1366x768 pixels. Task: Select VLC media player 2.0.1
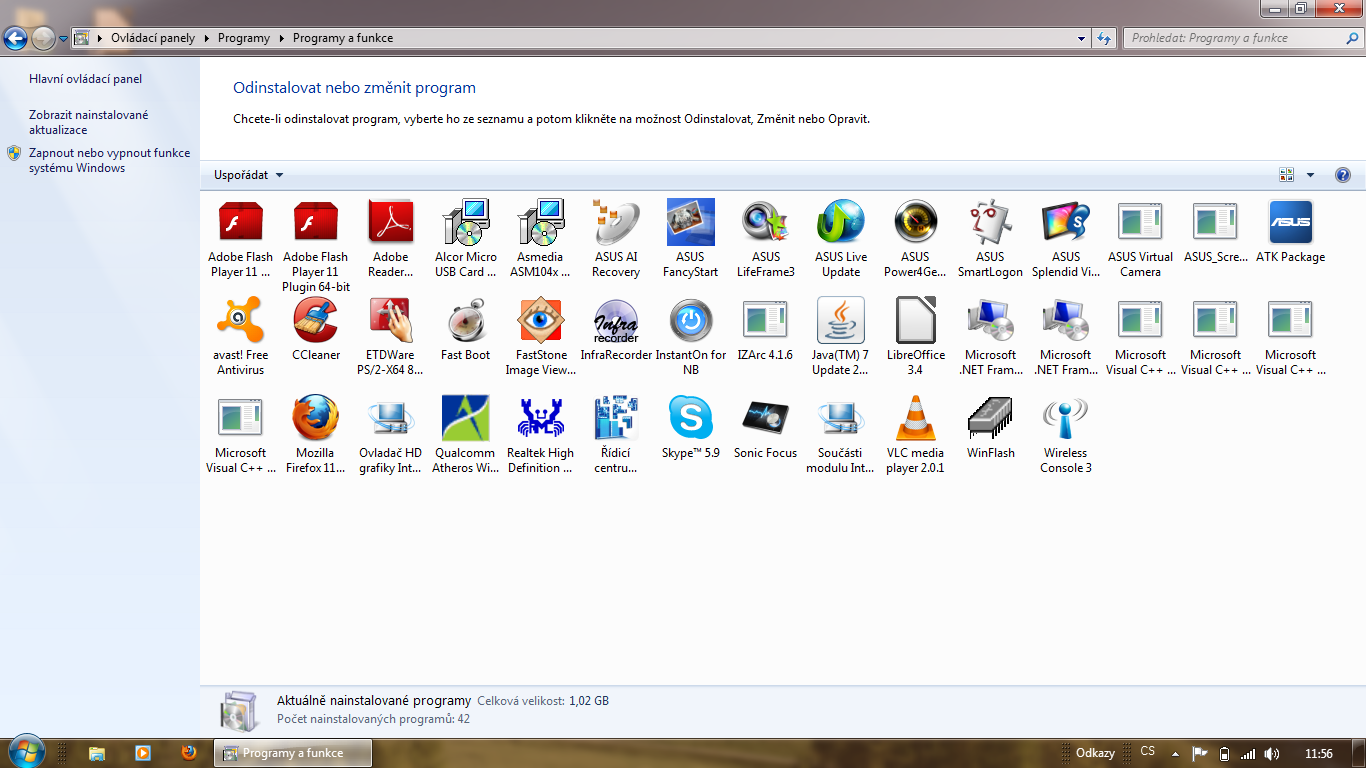point(916,435)
